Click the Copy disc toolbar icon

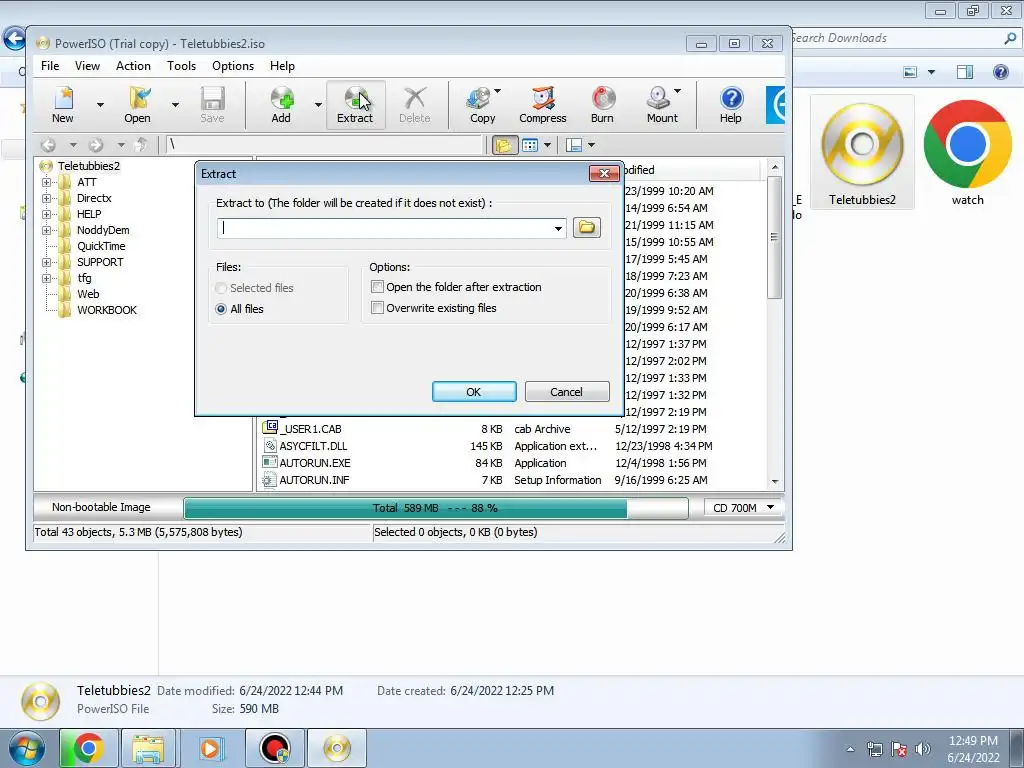tap(481, 104)
